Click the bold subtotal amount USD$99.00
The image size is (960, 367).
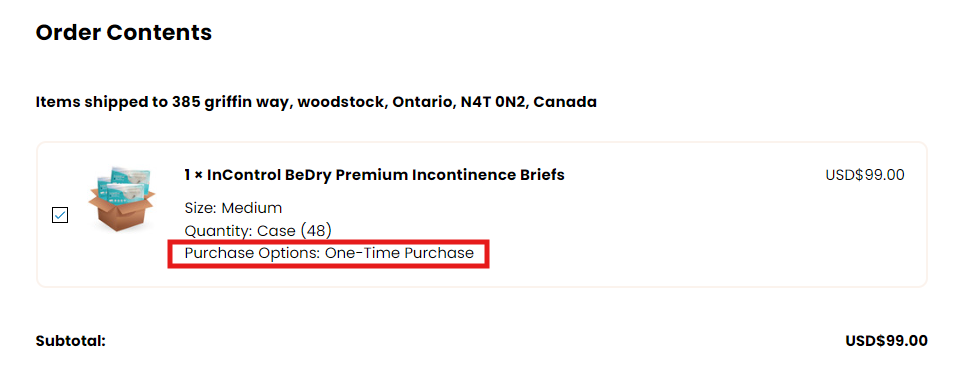coord(886,341)
